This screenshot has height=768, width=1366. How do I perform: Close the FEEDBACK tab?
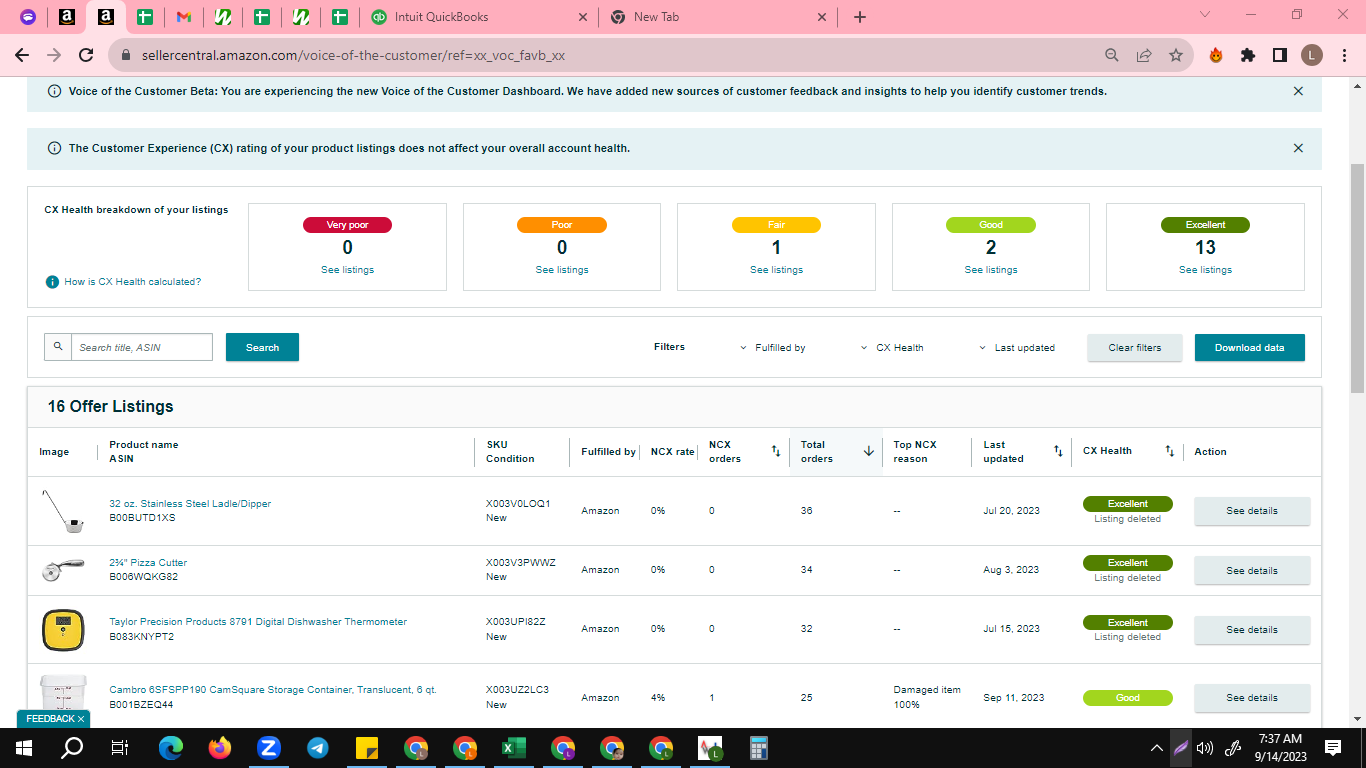point(81,719)
